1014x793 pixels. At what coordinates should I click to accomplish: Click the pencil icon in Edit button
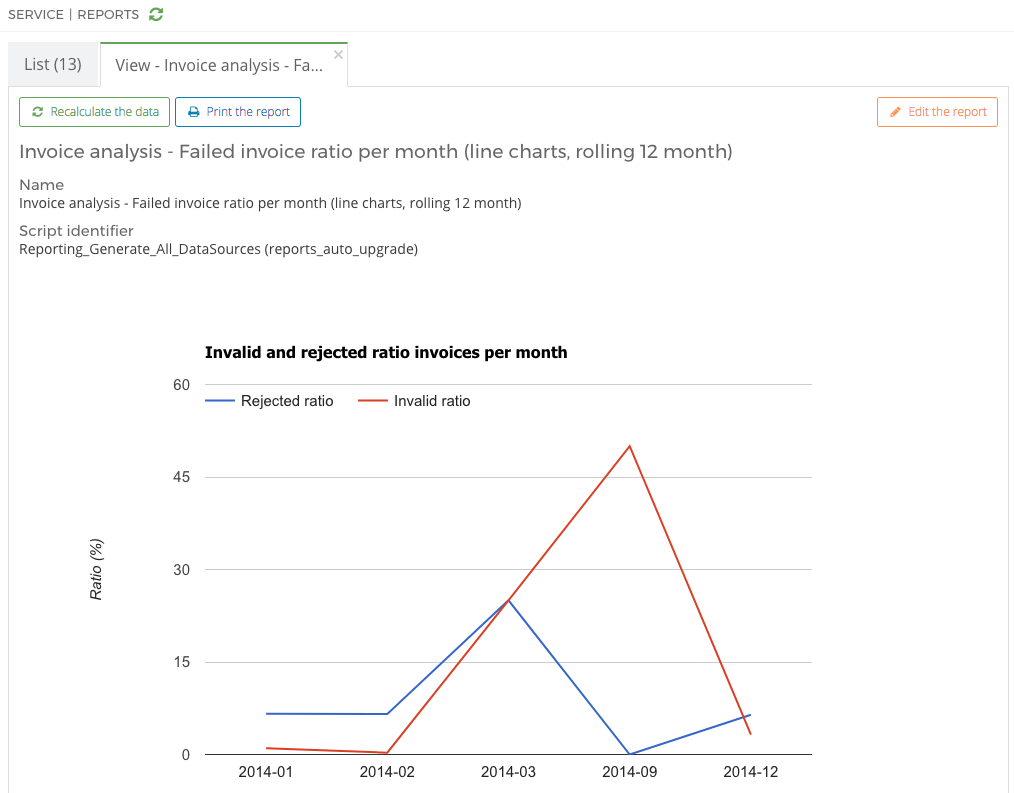(x=895, y=112)
